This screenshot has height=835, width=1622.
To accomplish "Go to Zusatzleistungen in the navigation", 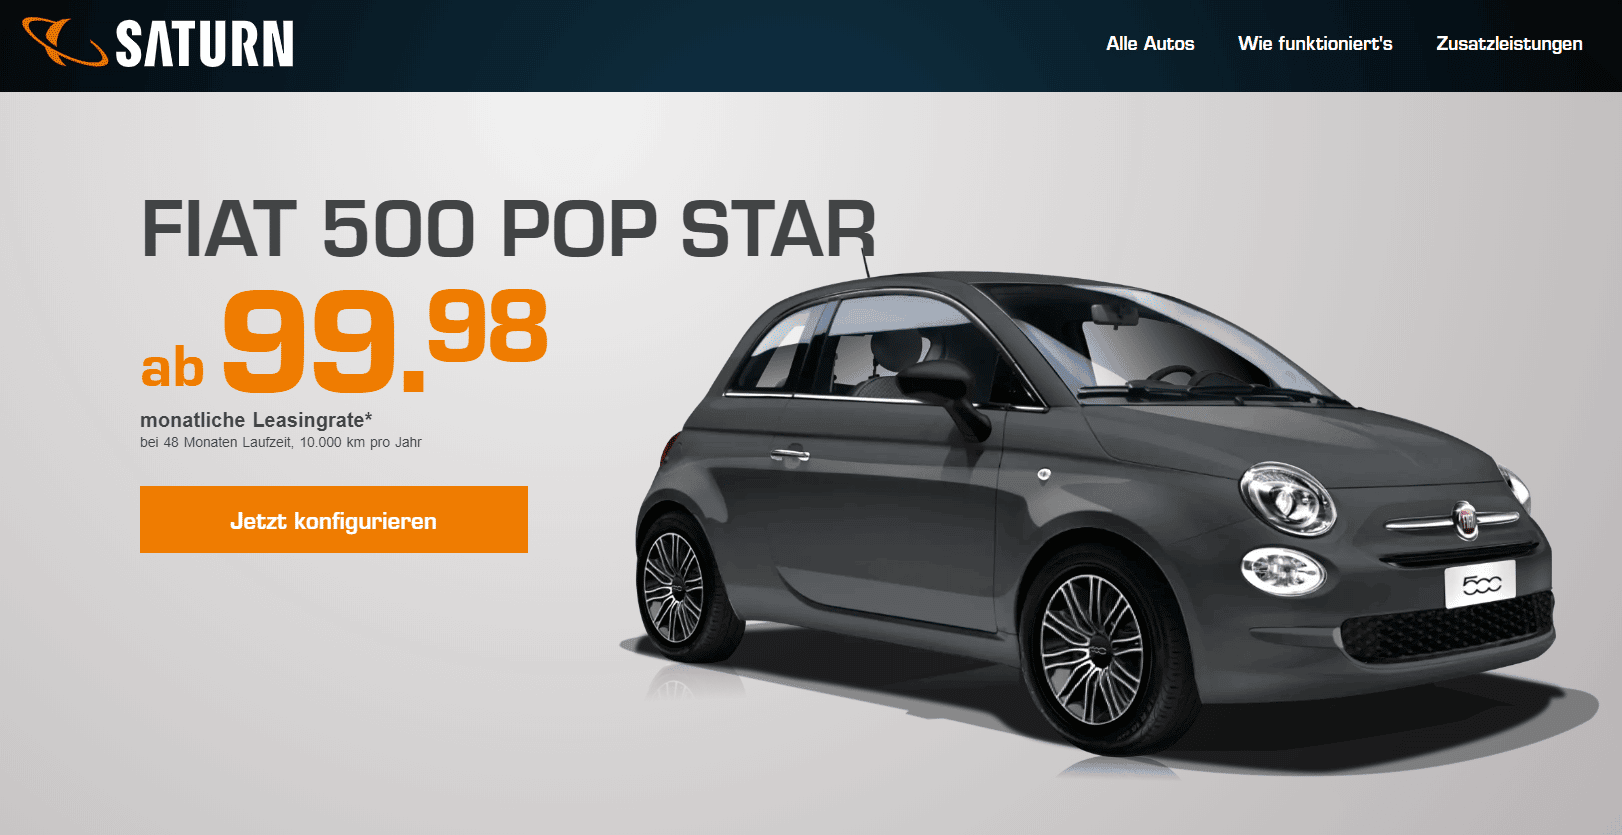I will point(1509,43).
